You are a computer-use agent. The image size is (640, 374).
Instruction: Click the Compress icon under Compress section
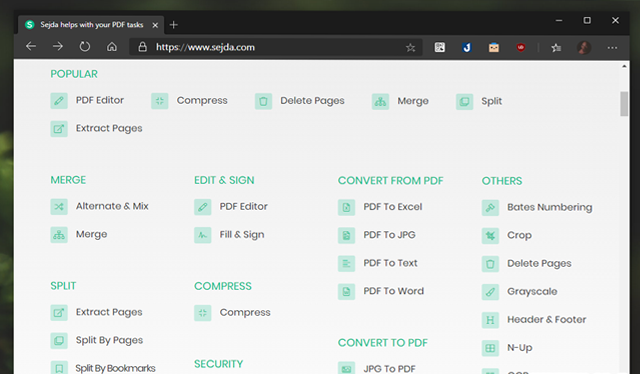[x=203, y=313]
